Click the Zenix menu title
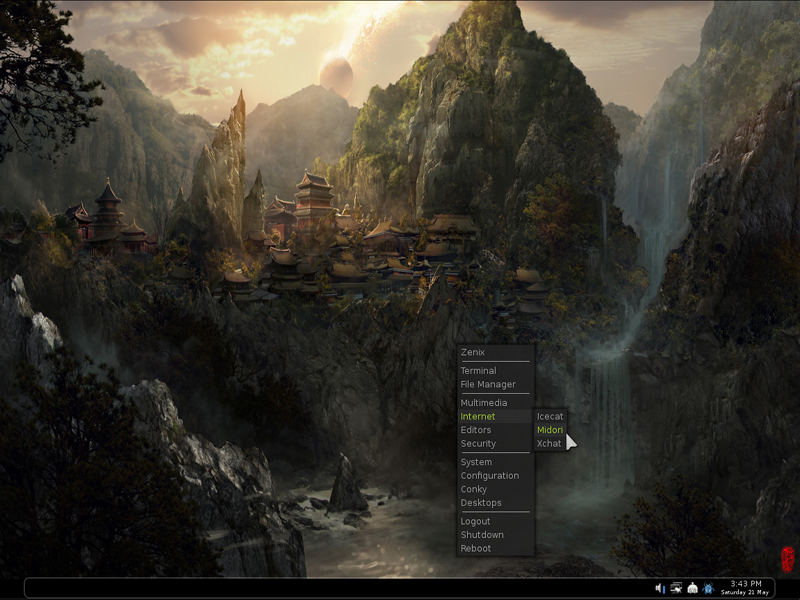Screen dimensions: 800x600 click(x=495, y=352)
